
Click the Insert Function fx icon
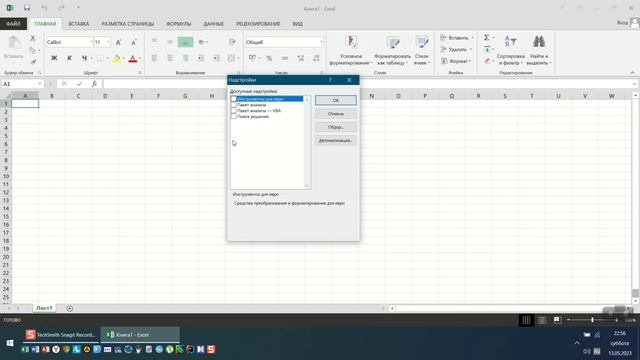point(94,84)
